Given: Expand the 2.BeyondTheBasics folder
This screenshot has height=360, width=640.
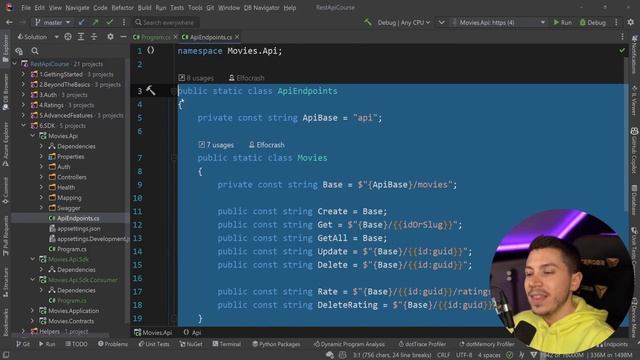Looking at the screenshot, I should coord(23,84).
